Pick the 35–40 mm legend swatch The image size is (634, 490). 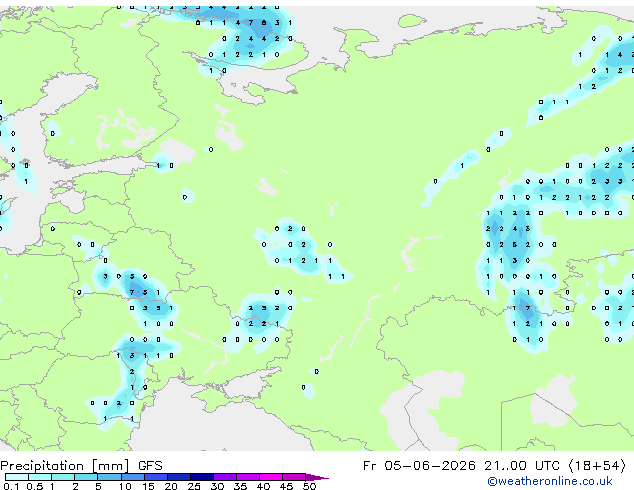tap(248, 477)
